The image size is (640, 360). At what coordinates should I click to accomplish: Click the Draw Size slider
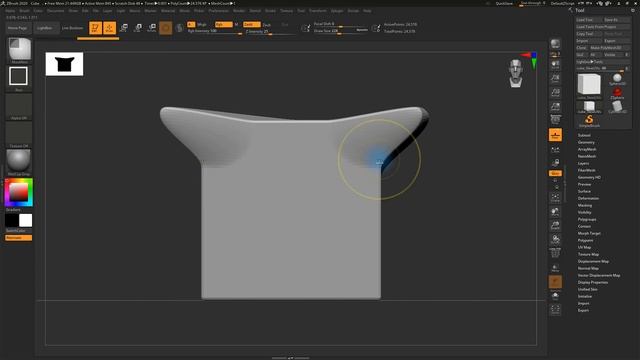pos(340,31)
